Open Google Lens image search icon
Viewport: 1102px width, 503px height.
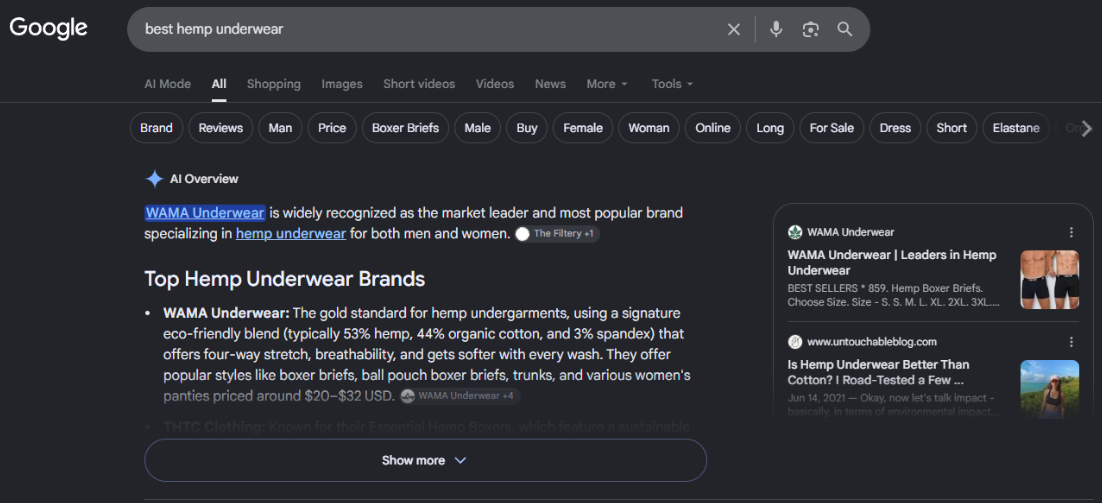point(810,30)
